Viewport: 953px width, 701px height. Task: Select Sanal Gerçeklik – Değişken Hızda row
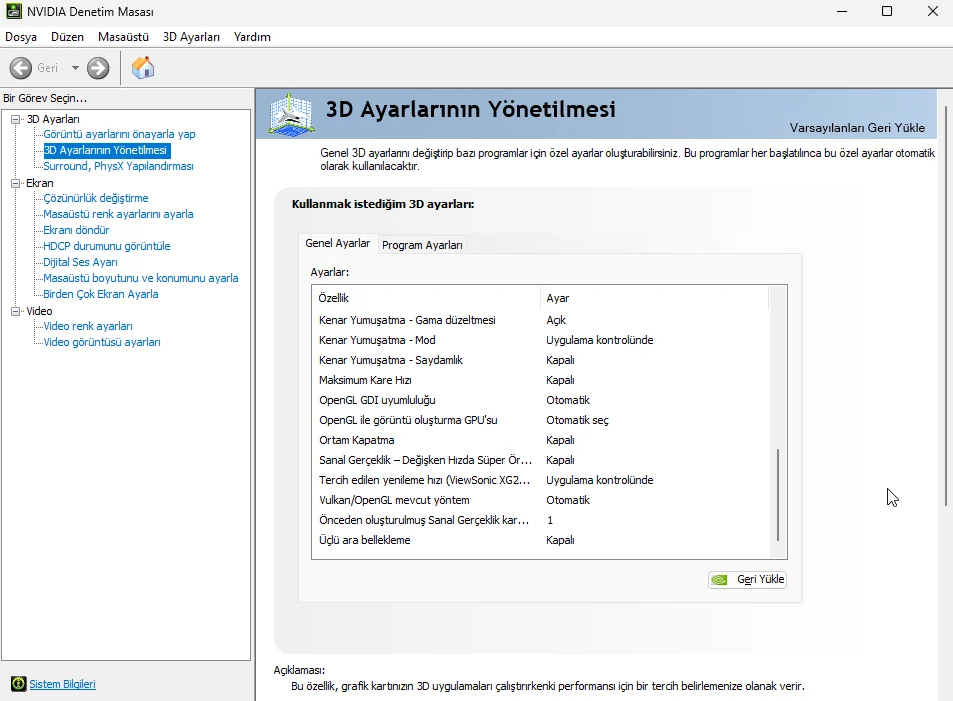(x=541, y=460)
